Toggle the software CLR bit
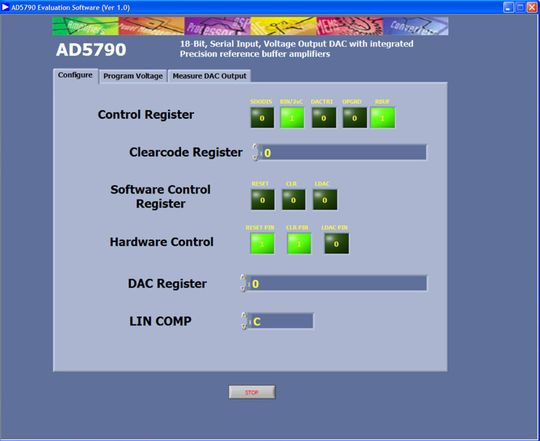This screenshot has height=441, width=540. pyautogui.click(x=293, y=200)
